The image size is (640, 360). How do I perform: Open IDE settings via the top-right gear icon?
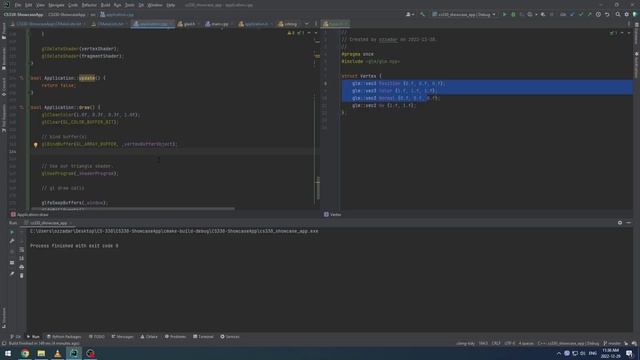coord(627,14)
